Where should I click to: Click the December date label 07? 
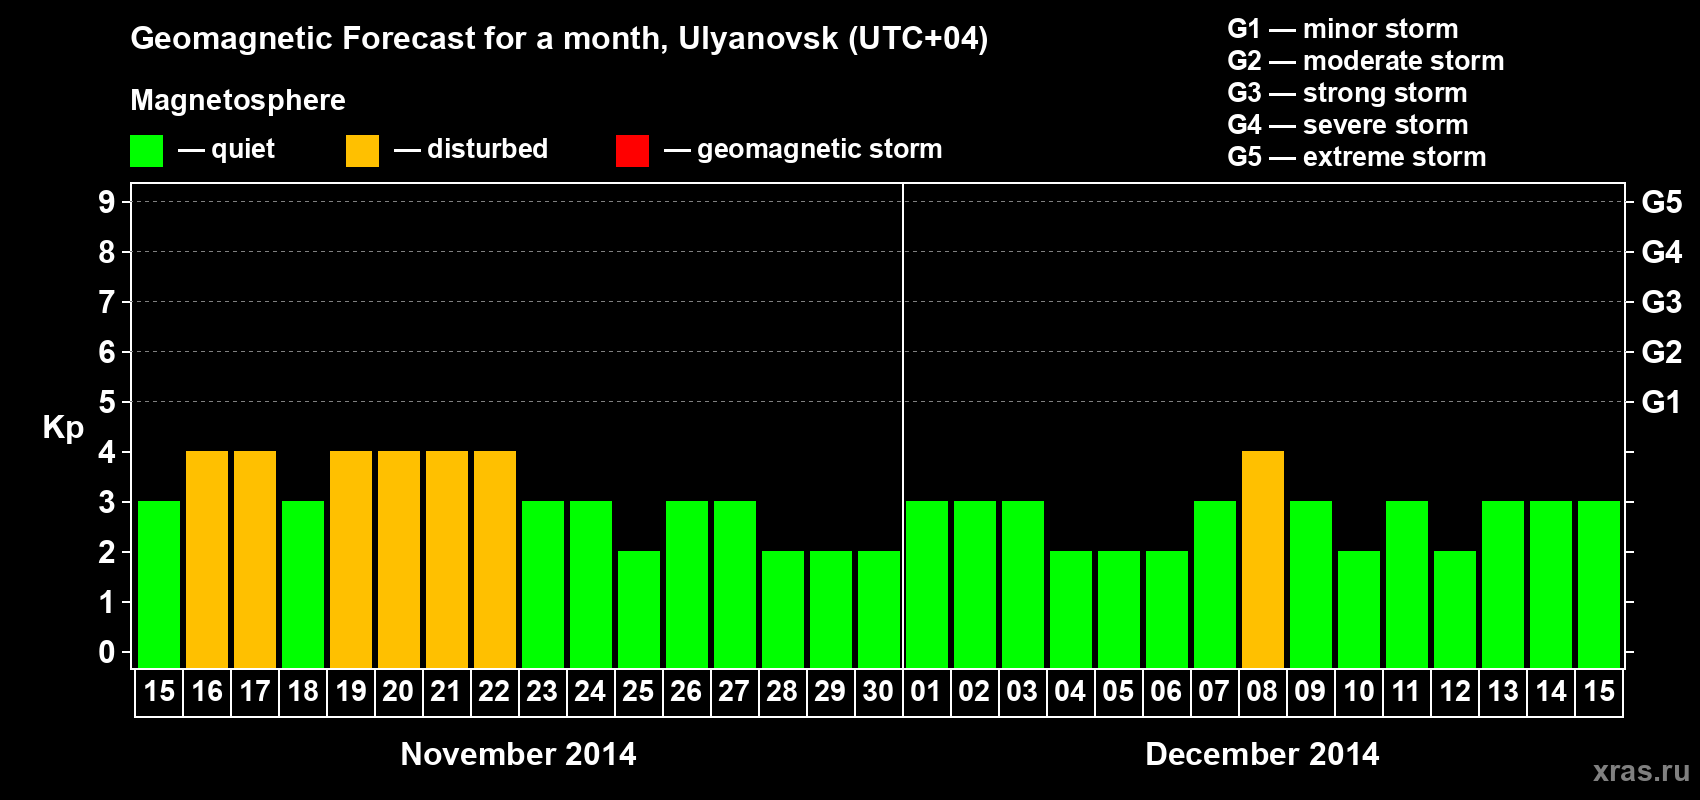1214,692
